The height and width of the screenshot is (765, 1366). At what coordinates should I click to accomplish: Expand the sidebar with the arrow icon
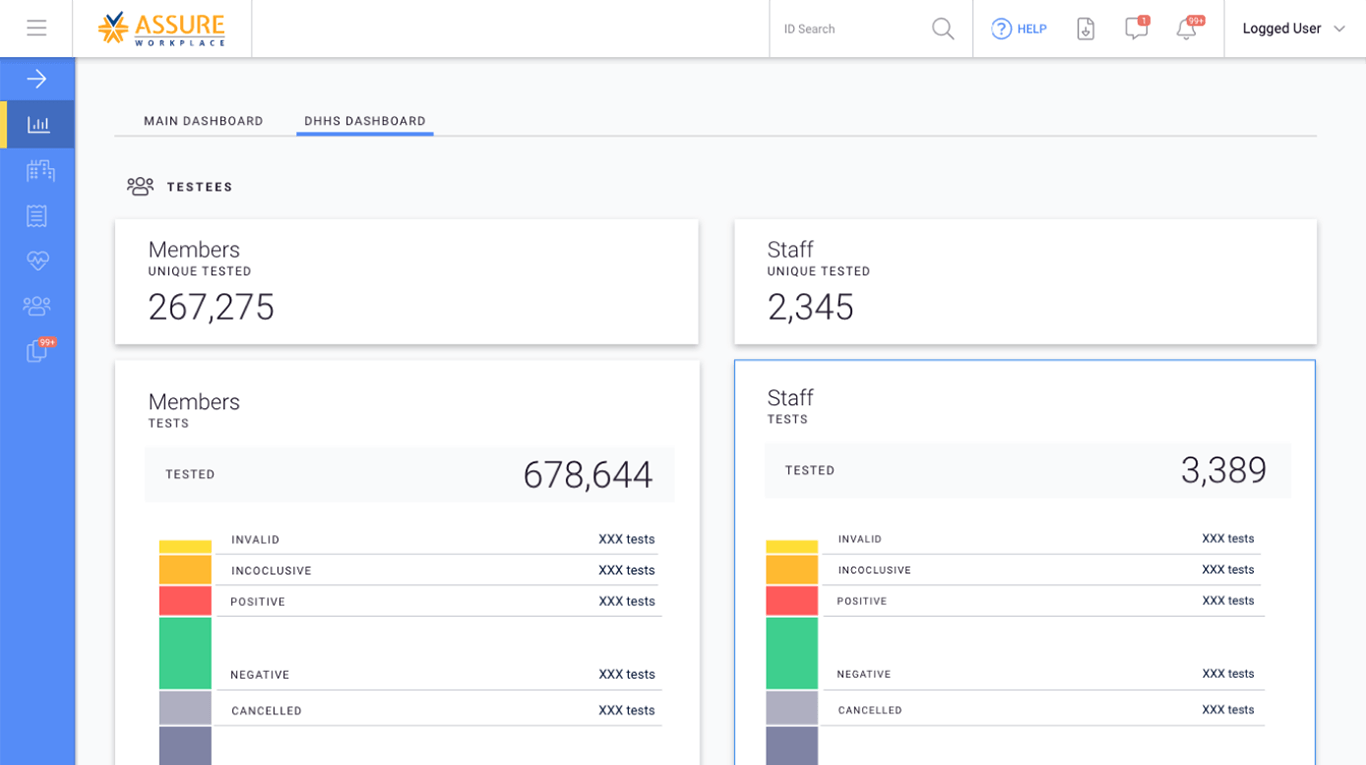37,79
